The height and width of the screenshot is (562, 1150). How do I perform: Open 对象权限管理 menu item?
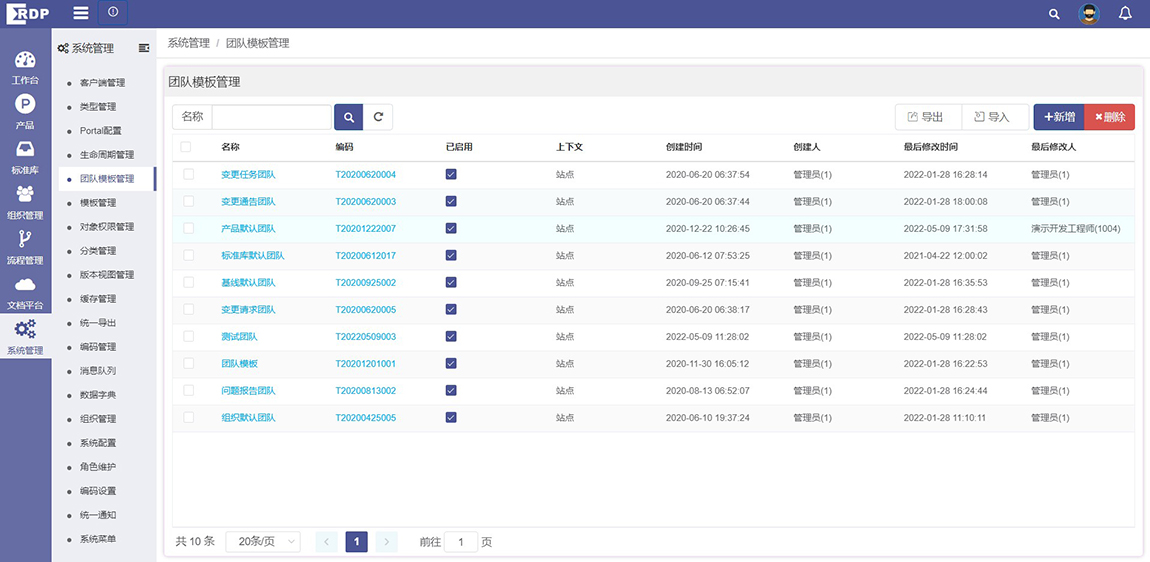tap(106, 227)
